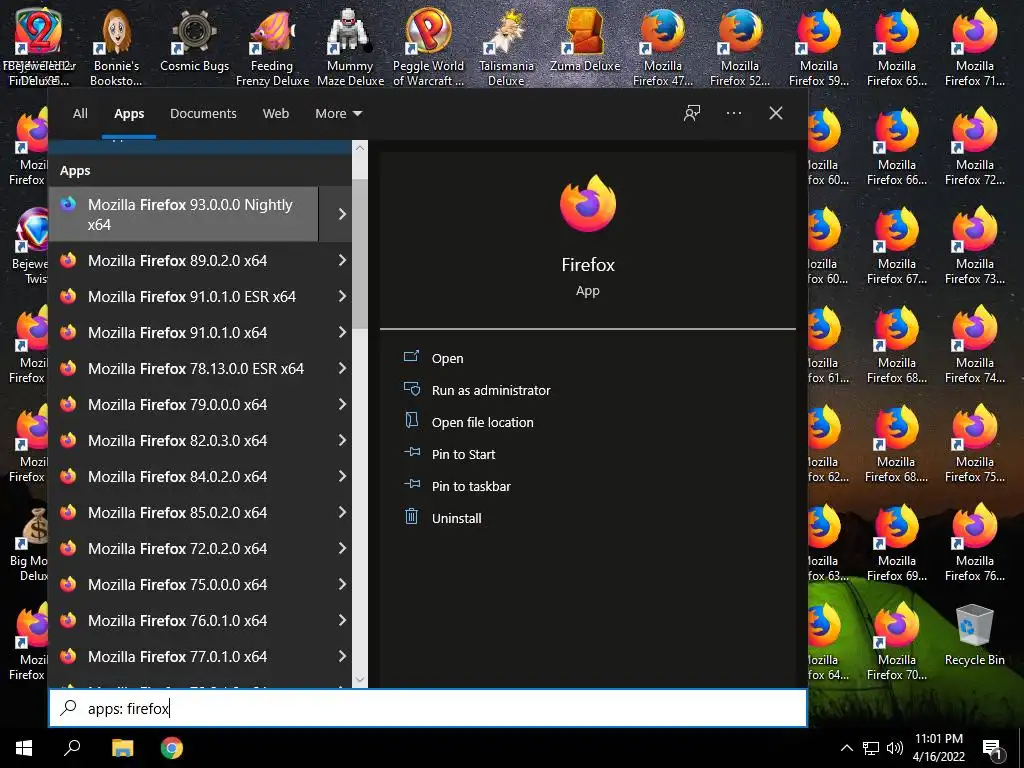Click the search feedback icon

point(692,113)
